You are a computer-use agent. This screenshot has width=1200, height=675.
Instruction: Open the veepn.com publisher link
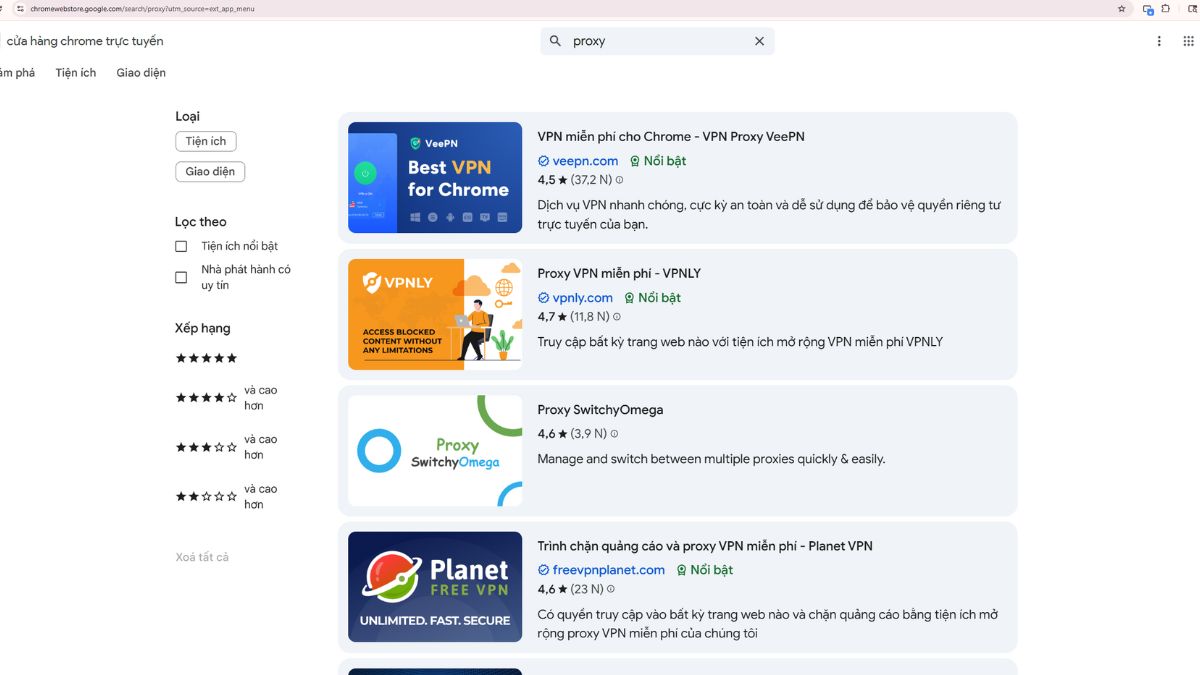tap(585, 161)
